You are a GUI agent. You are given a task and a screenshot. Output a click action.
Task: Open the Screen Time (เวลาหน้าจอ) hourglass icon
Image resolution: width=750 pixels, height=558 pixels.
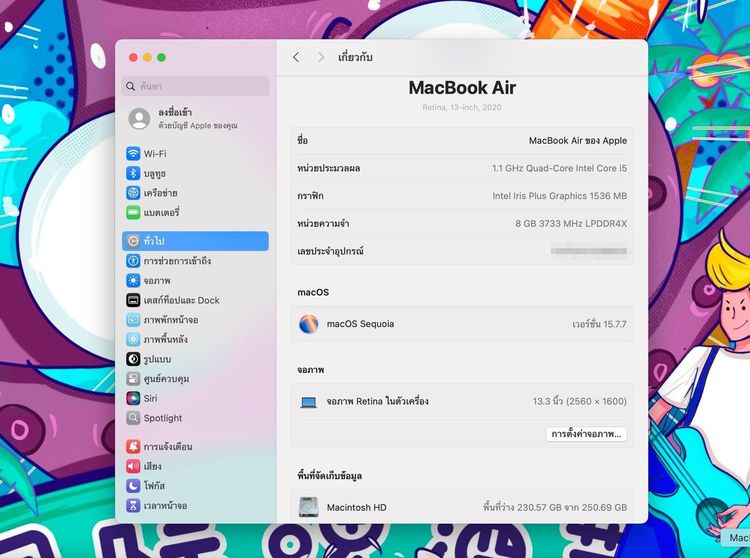pyautogui.click(x=133, y=505)
